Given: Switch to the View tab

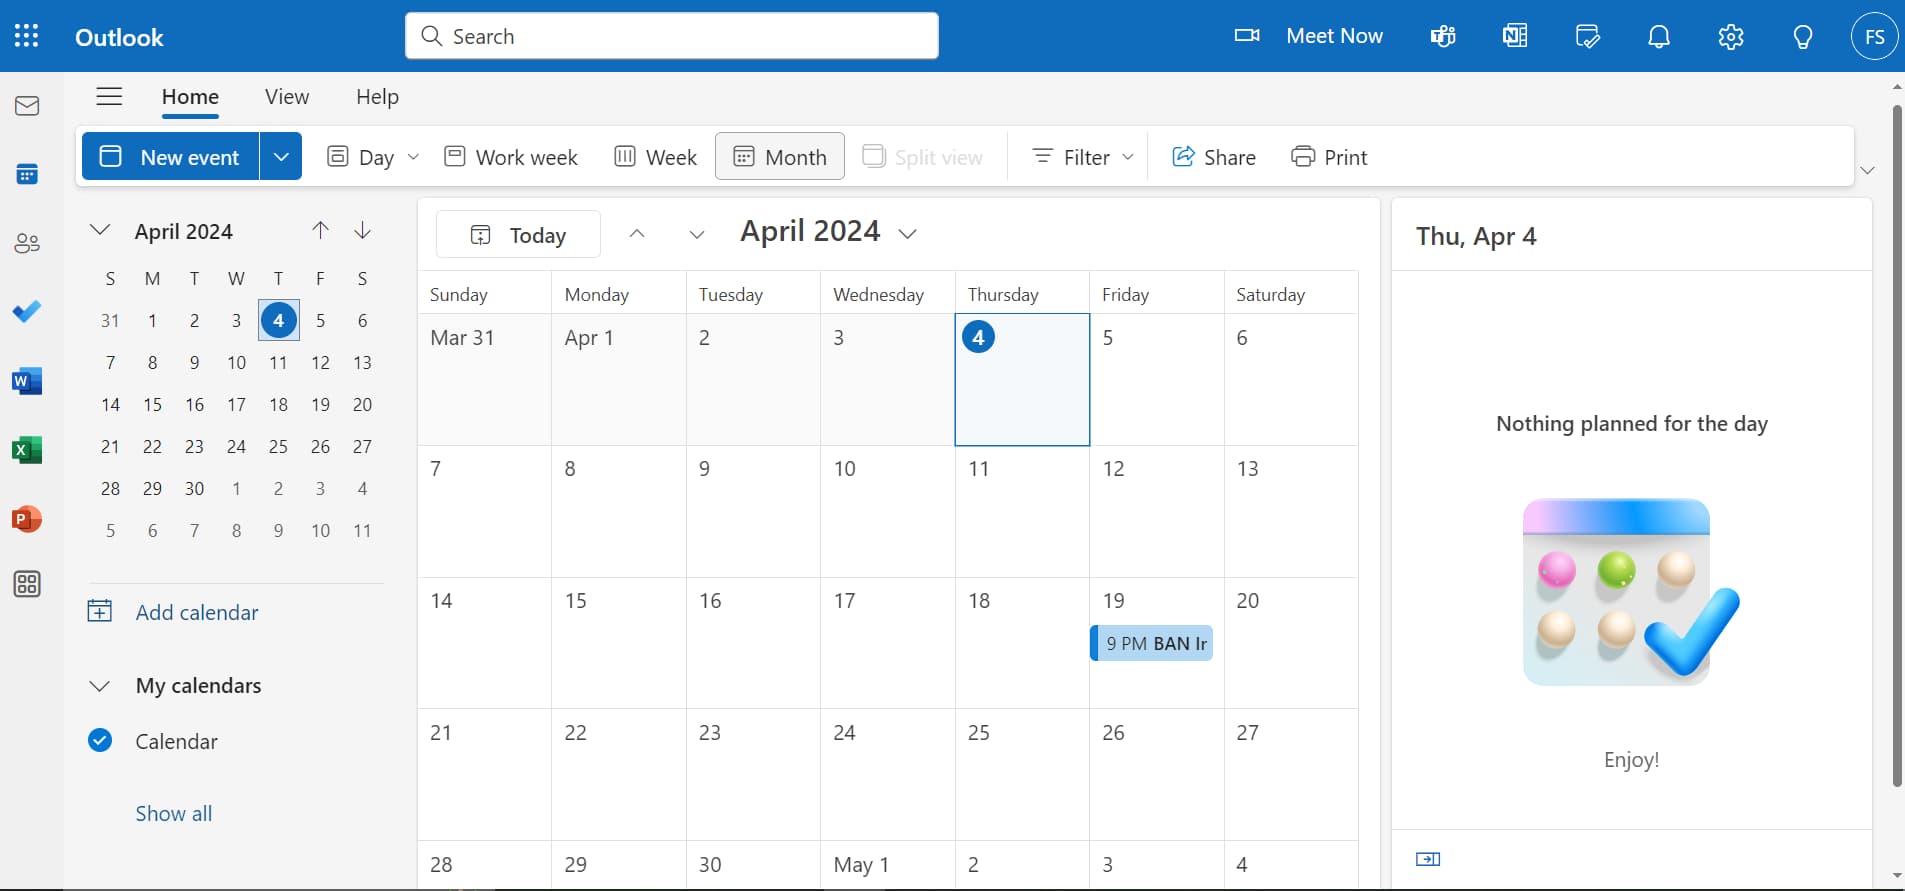Looking at the screenshot, I should (287, 97).
